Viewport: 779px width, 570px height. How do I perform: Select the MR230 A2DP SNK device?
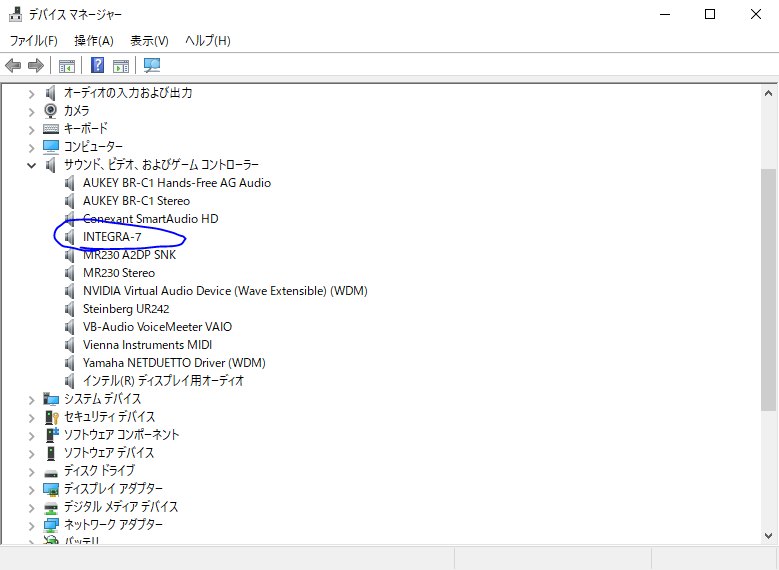[x=129, y=255]
